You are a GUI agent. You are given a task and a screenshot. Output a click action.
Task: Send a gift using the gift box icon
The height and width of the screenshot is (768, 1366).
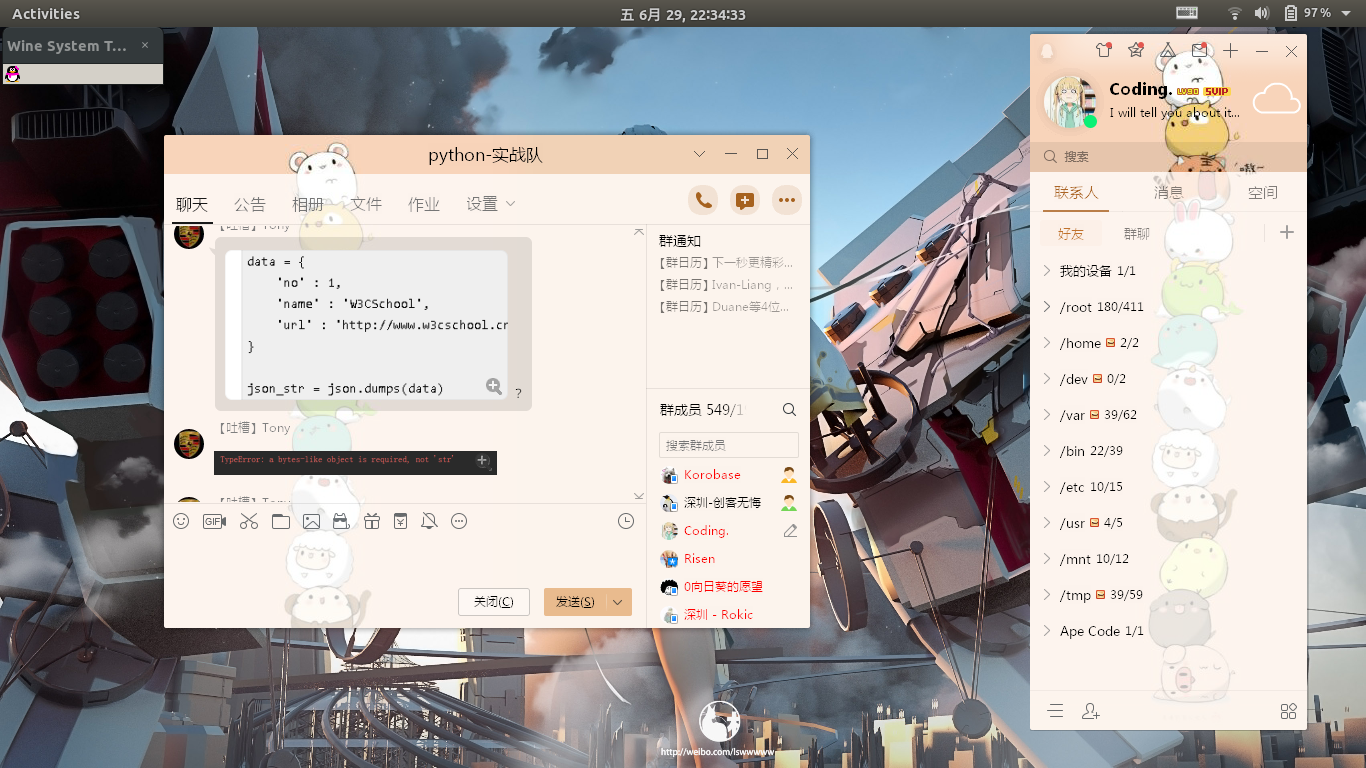371,521
